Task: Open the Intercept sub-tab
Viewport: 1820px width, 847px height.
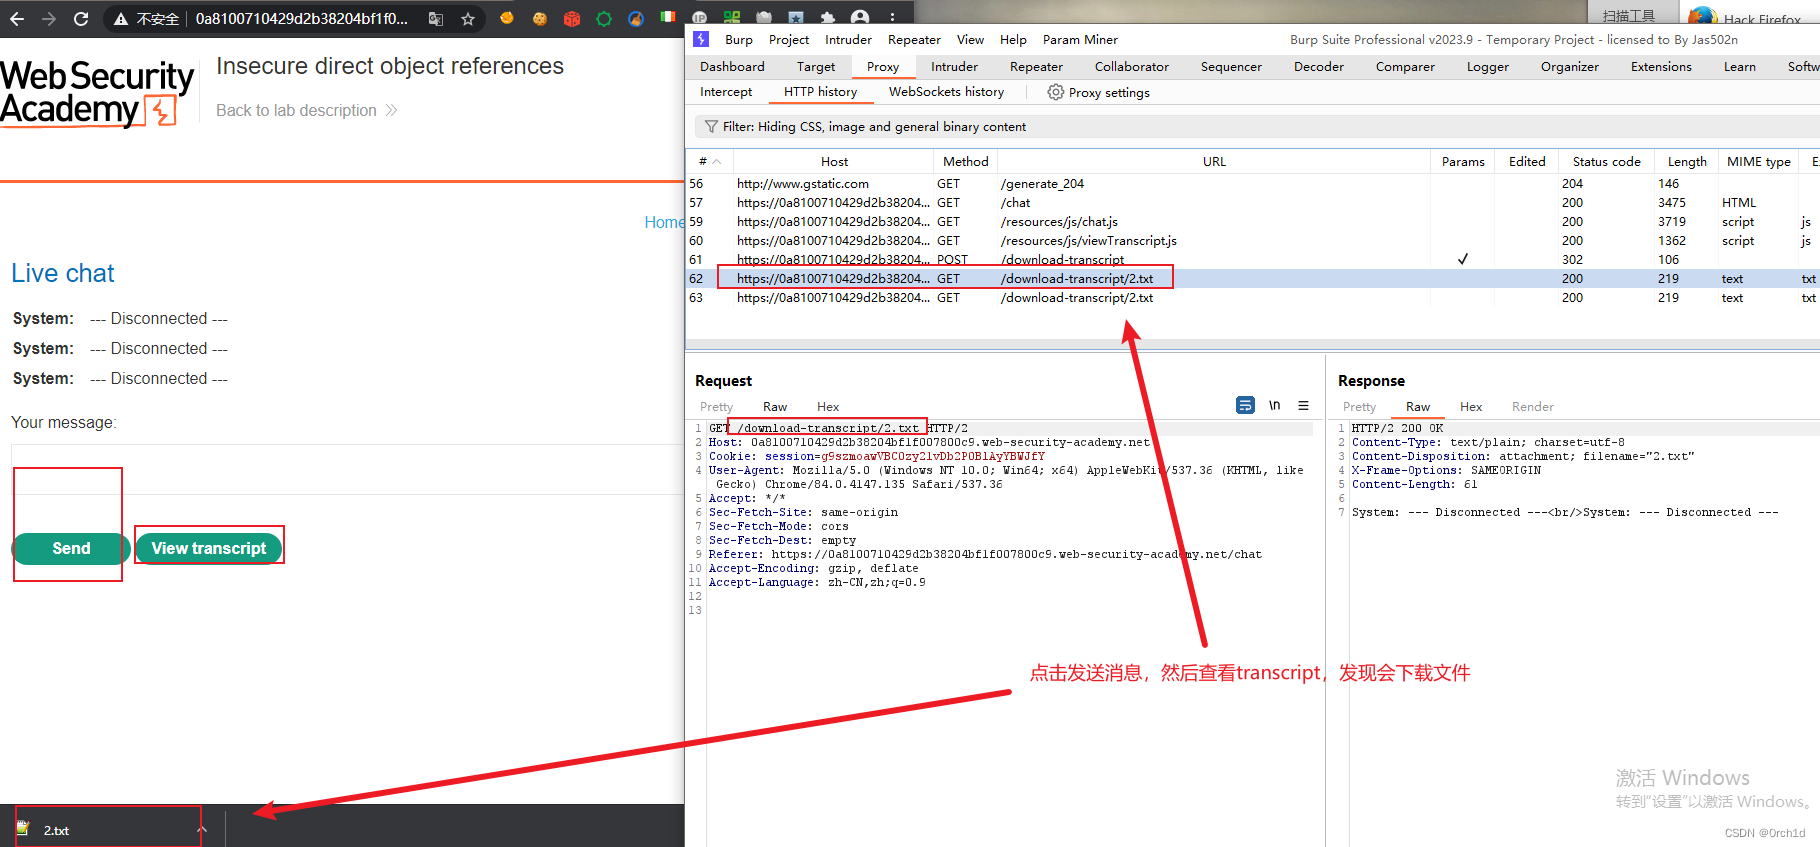Action: pos(726,92)
